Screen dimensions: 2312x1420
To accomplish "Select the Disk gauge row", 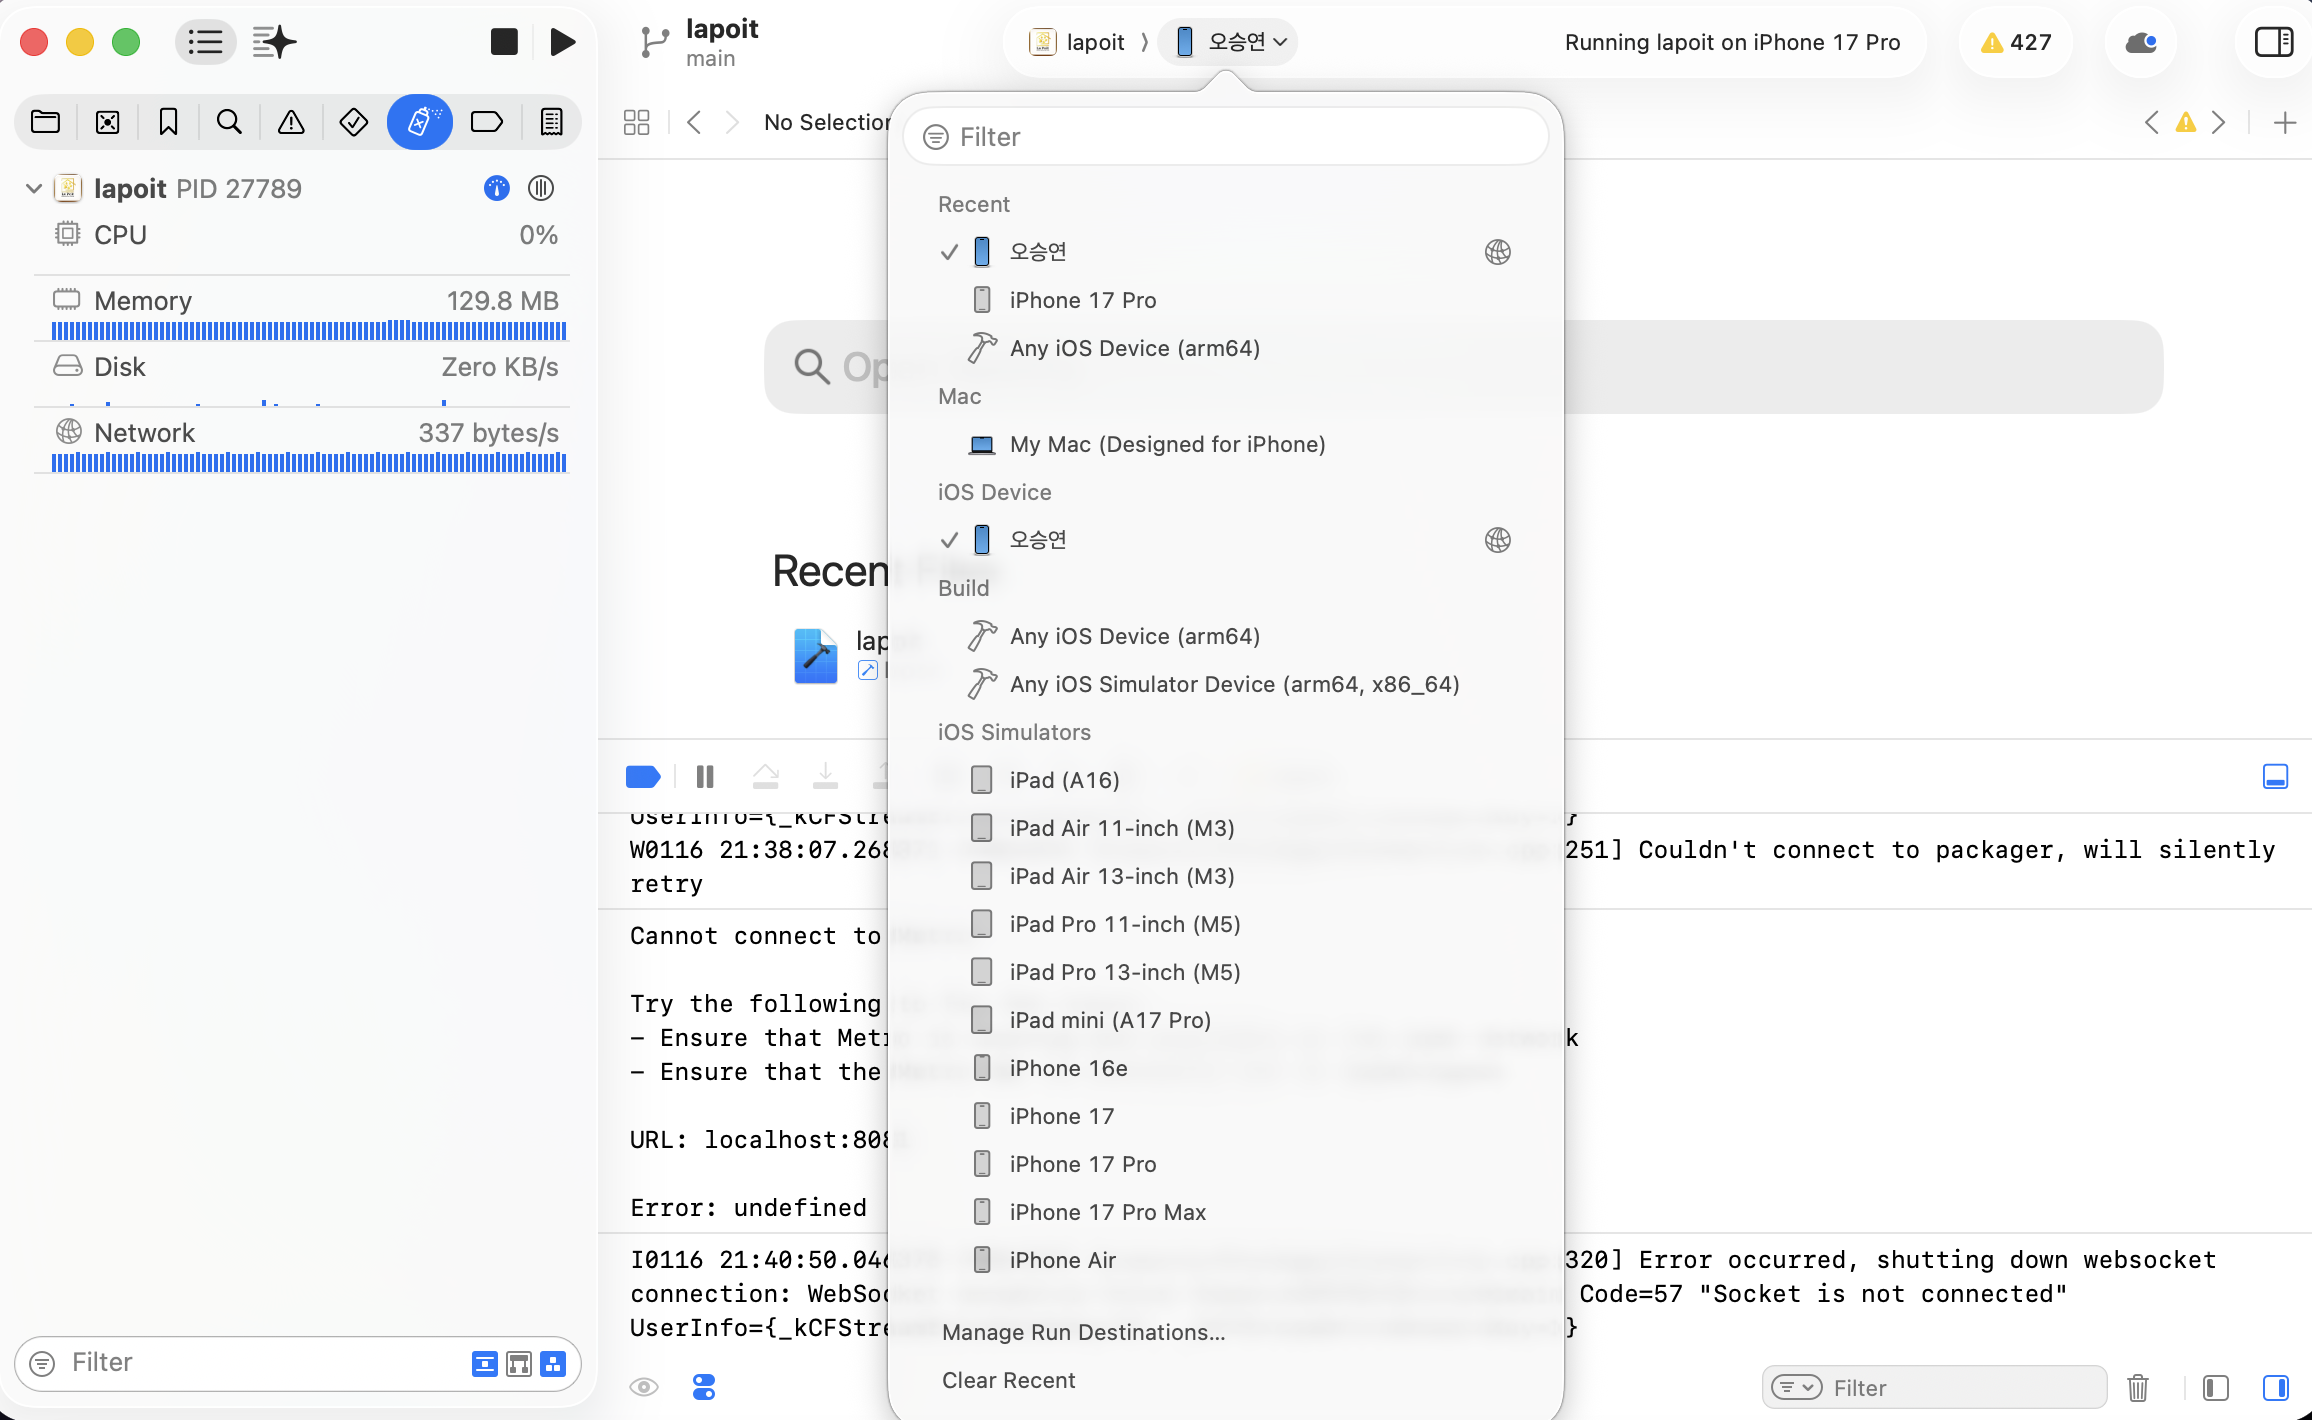I will pyautogui.click(x=302, y=376).
